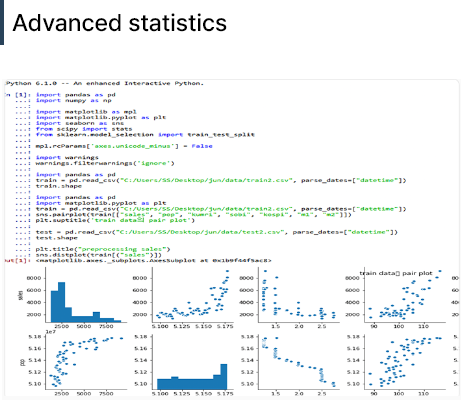Click the train_test_split import line

pos(145,135)
